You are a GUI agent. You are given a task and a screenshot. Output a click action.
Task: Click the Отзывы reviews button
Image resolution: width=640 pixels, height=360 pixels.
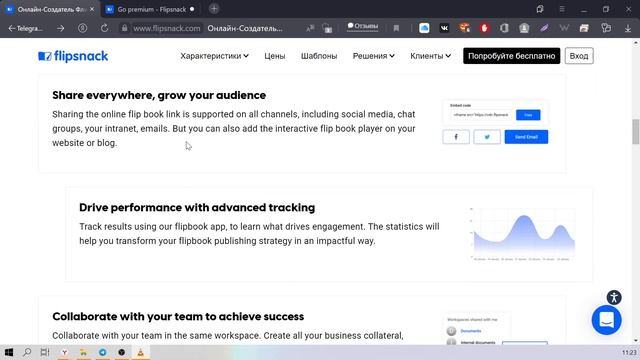[x=362, y=27]
